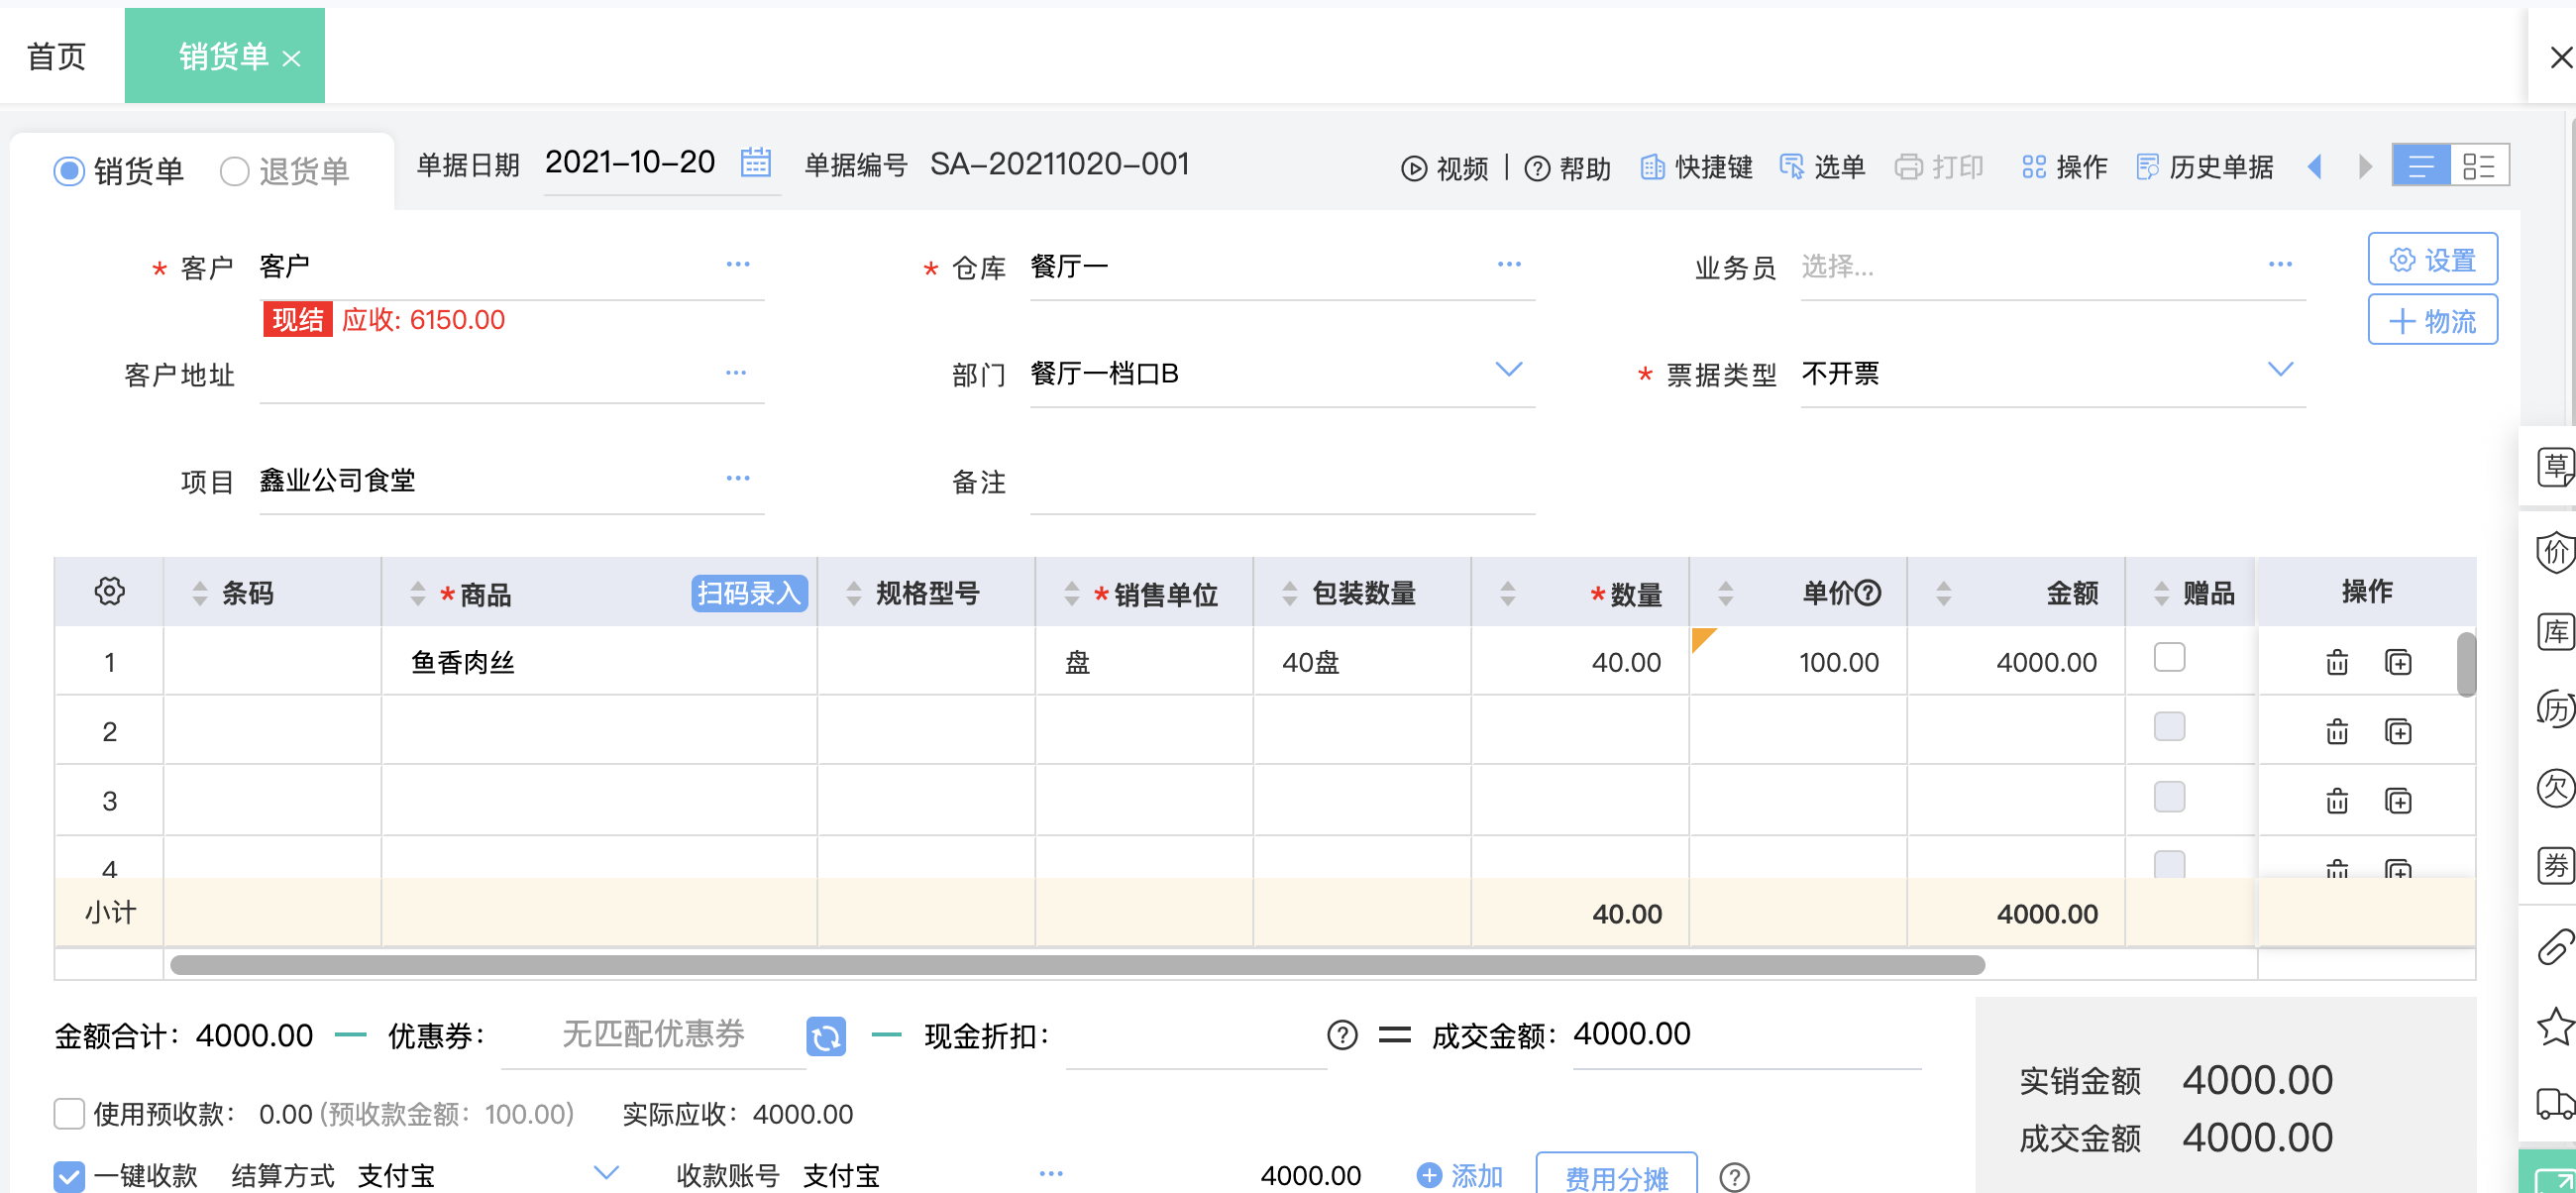This screenshot has height=1193, width=2576.
Task: Open receiving account selector ellipsis
Action: (1051, 1173)
